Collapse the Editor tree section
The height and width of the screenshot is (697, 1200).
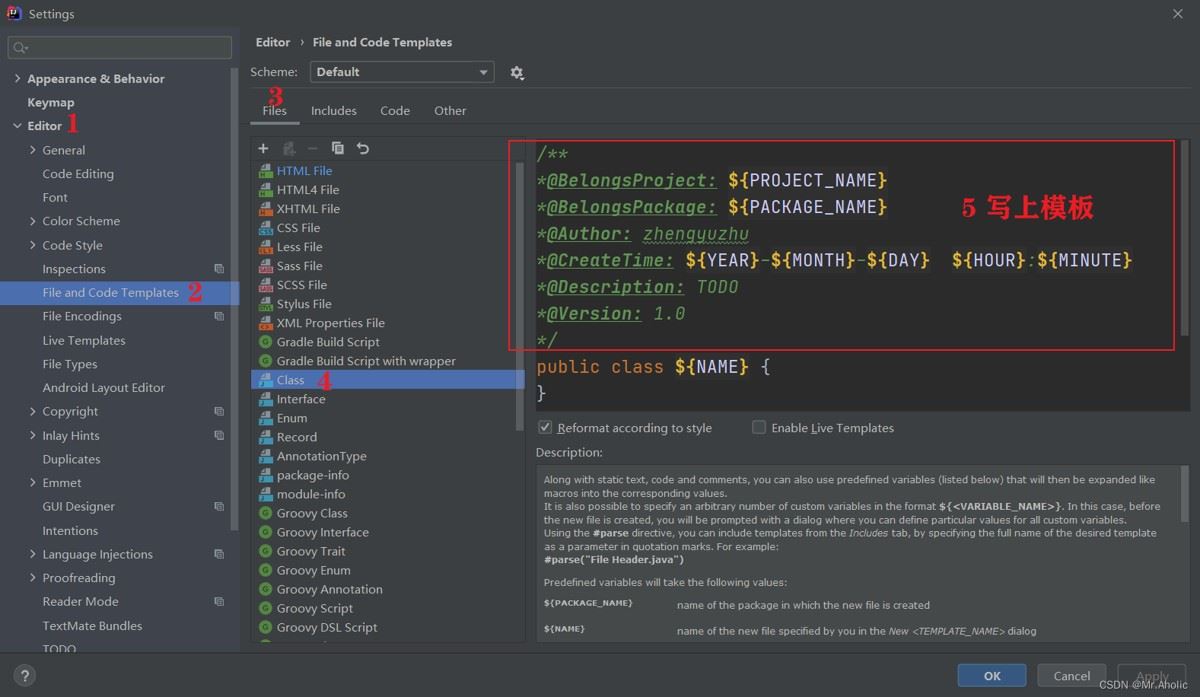pyautogui.click(x=17, y=126)
